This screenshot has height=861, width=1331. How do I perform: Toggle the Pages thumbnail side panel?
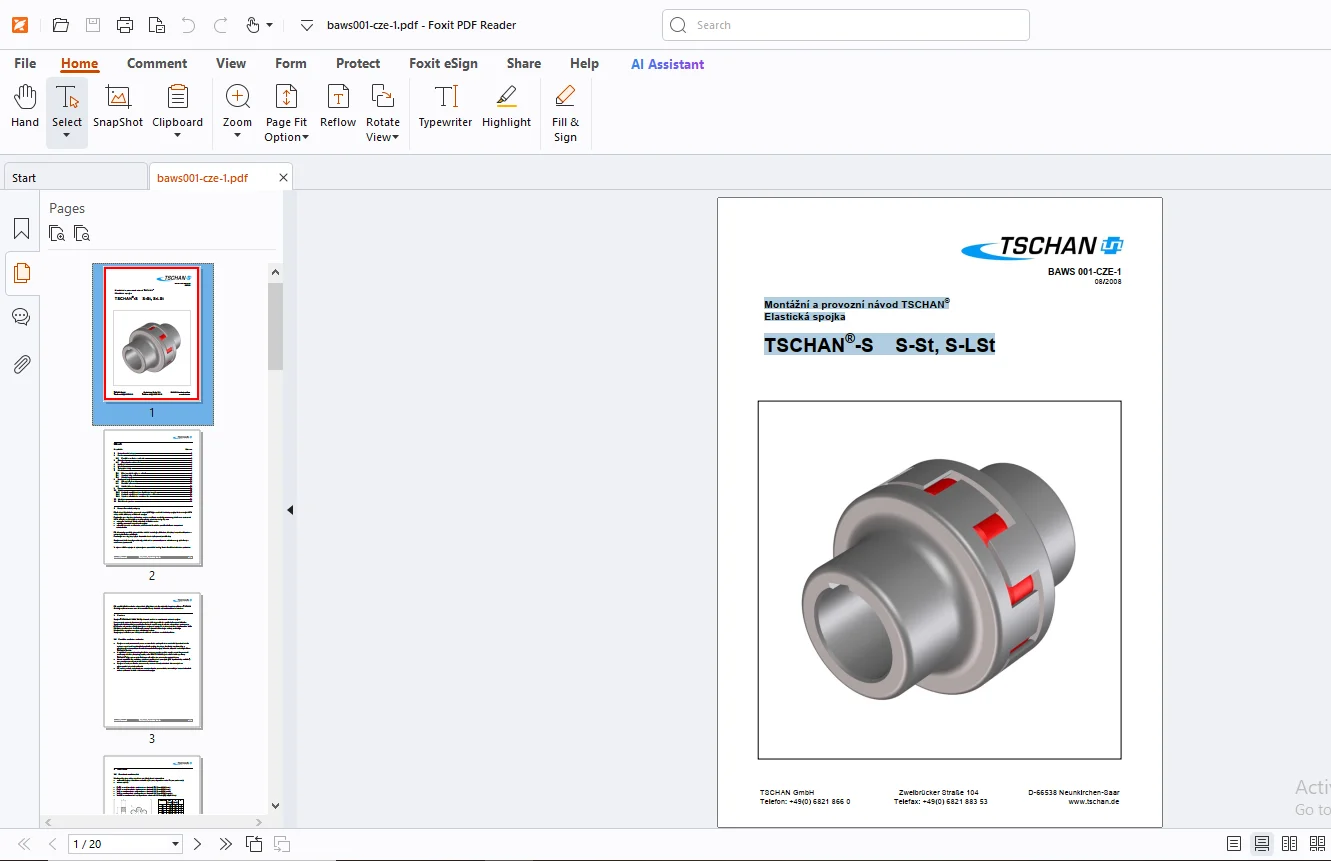click(x=21, y=273)
